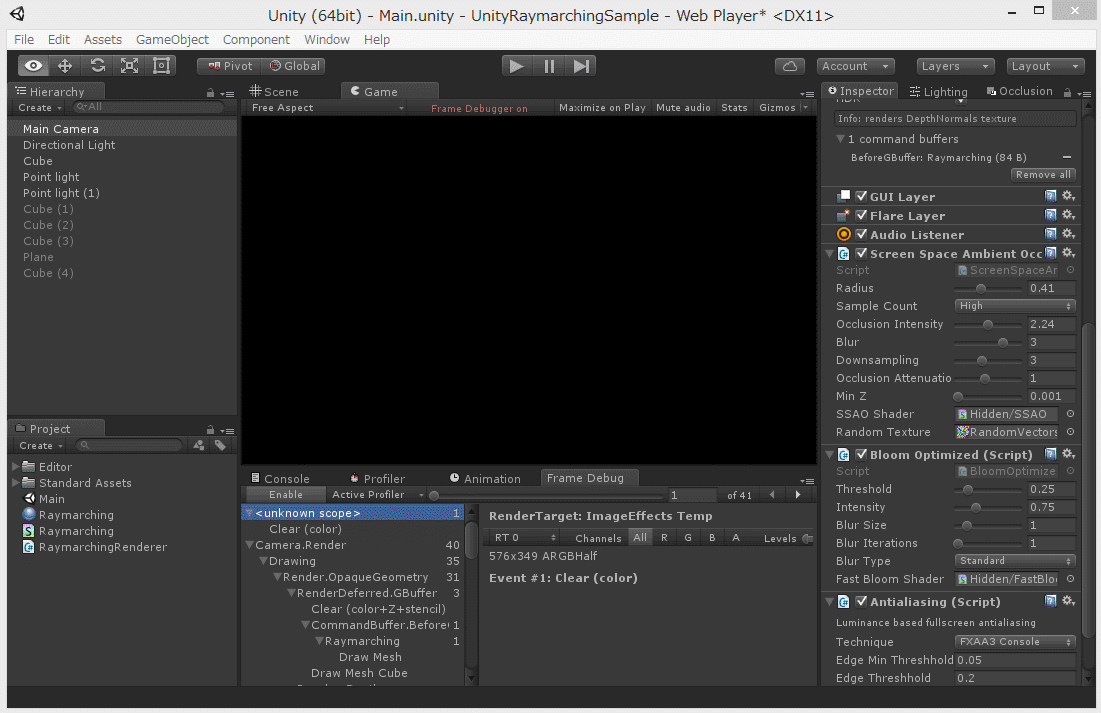Click the frame debugger Enable button
This screenshot has width=1101, height=713.
point(286,495)
